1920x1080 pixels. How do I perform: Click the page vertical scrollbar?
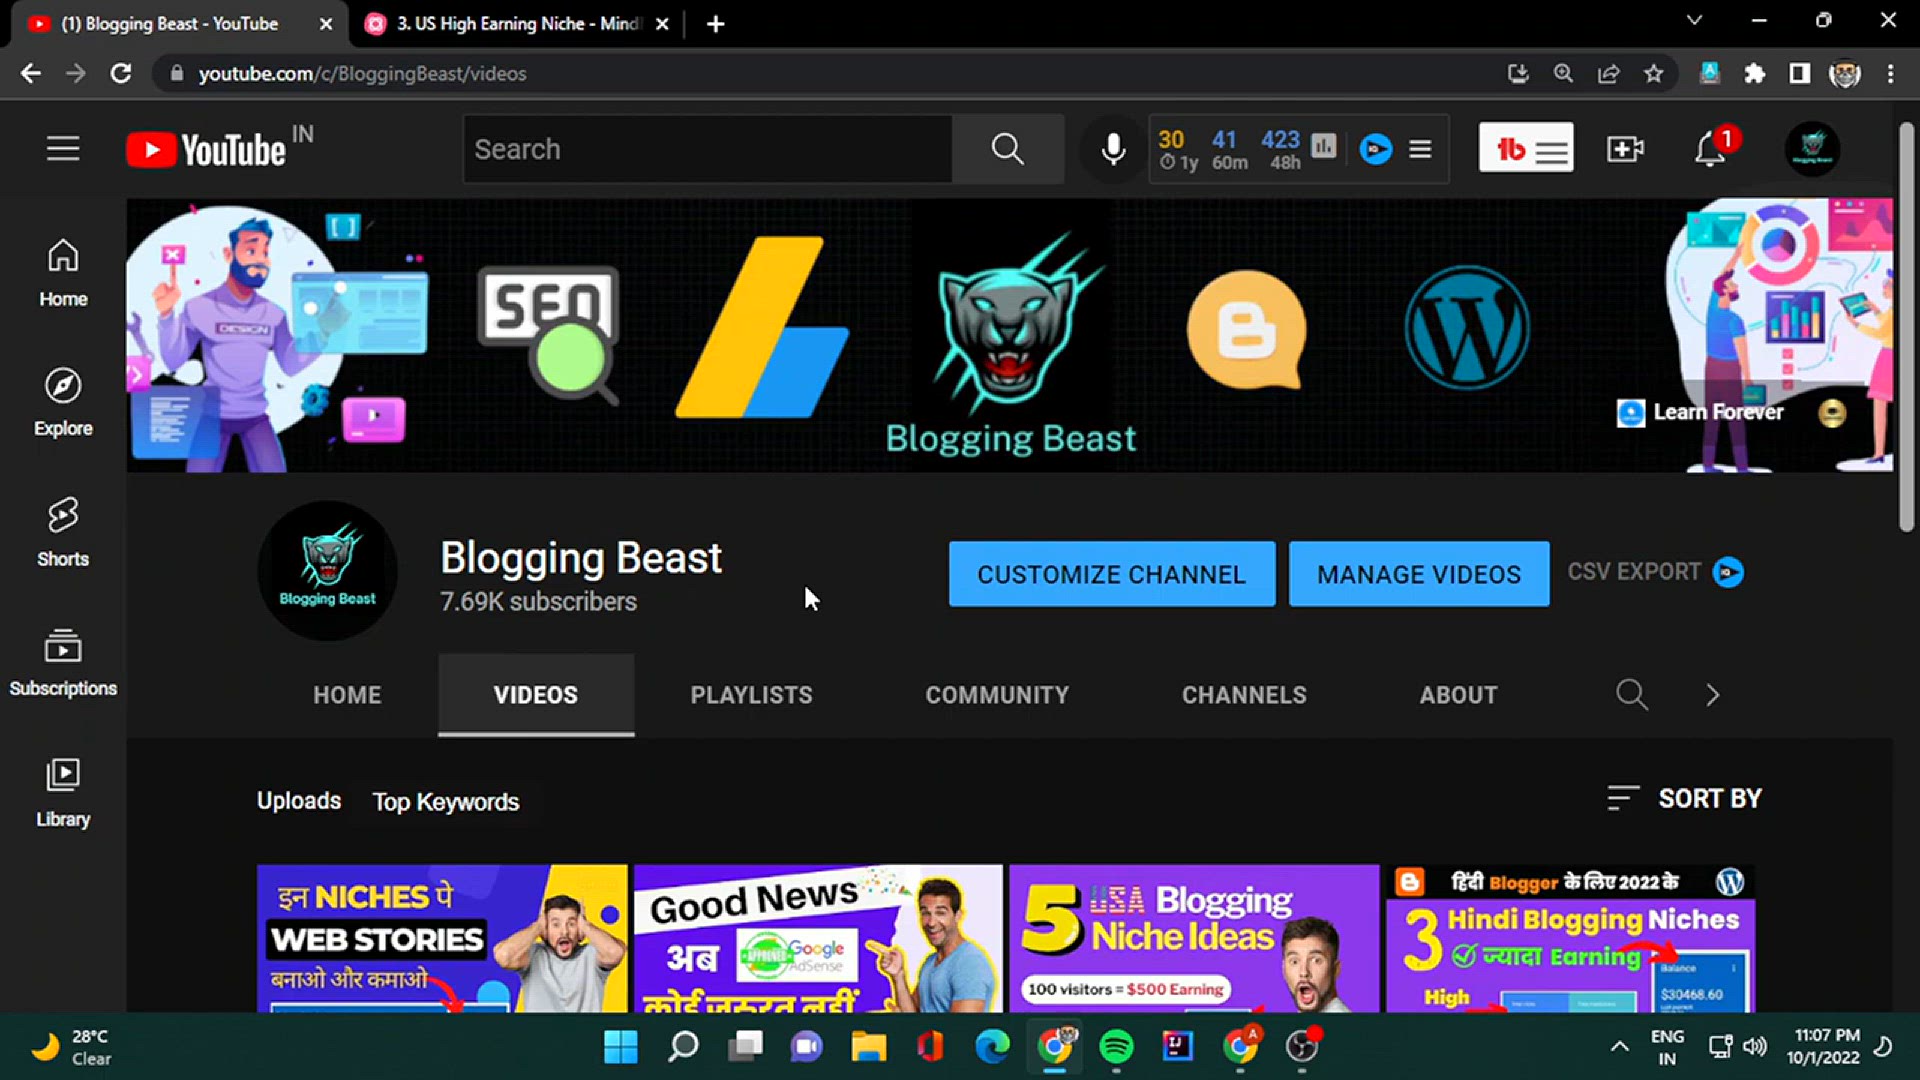(1906, 330)
